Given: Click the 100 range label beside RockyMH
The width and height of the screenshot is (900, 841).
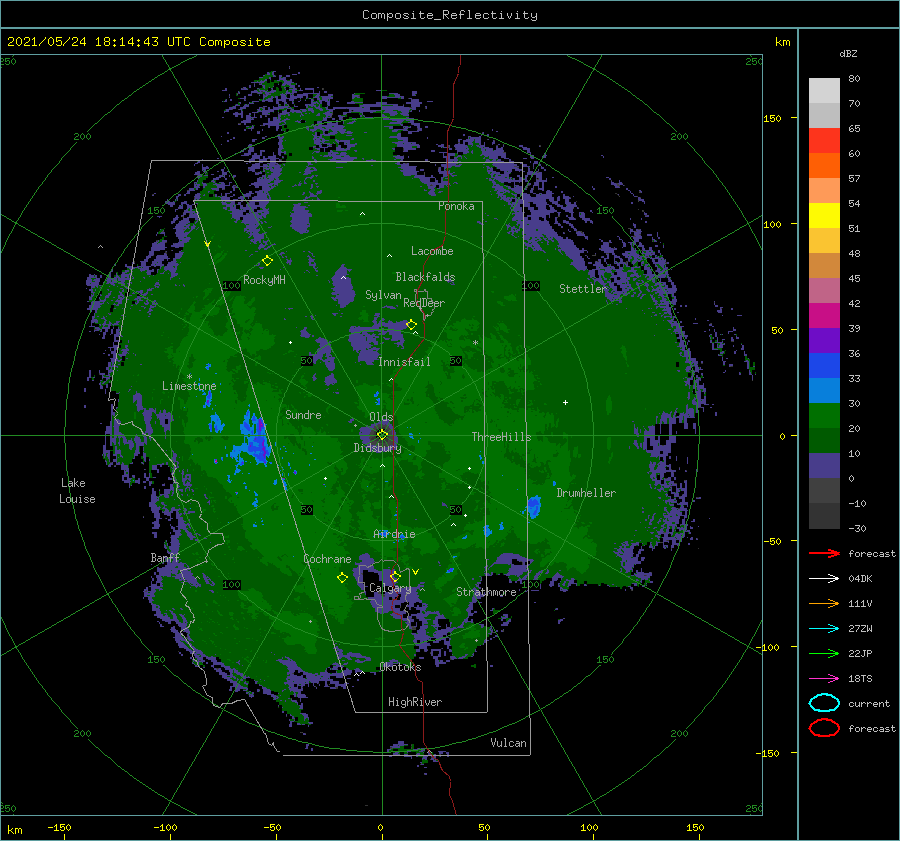Looking at the screenshot, I should [x=231, y=286].
